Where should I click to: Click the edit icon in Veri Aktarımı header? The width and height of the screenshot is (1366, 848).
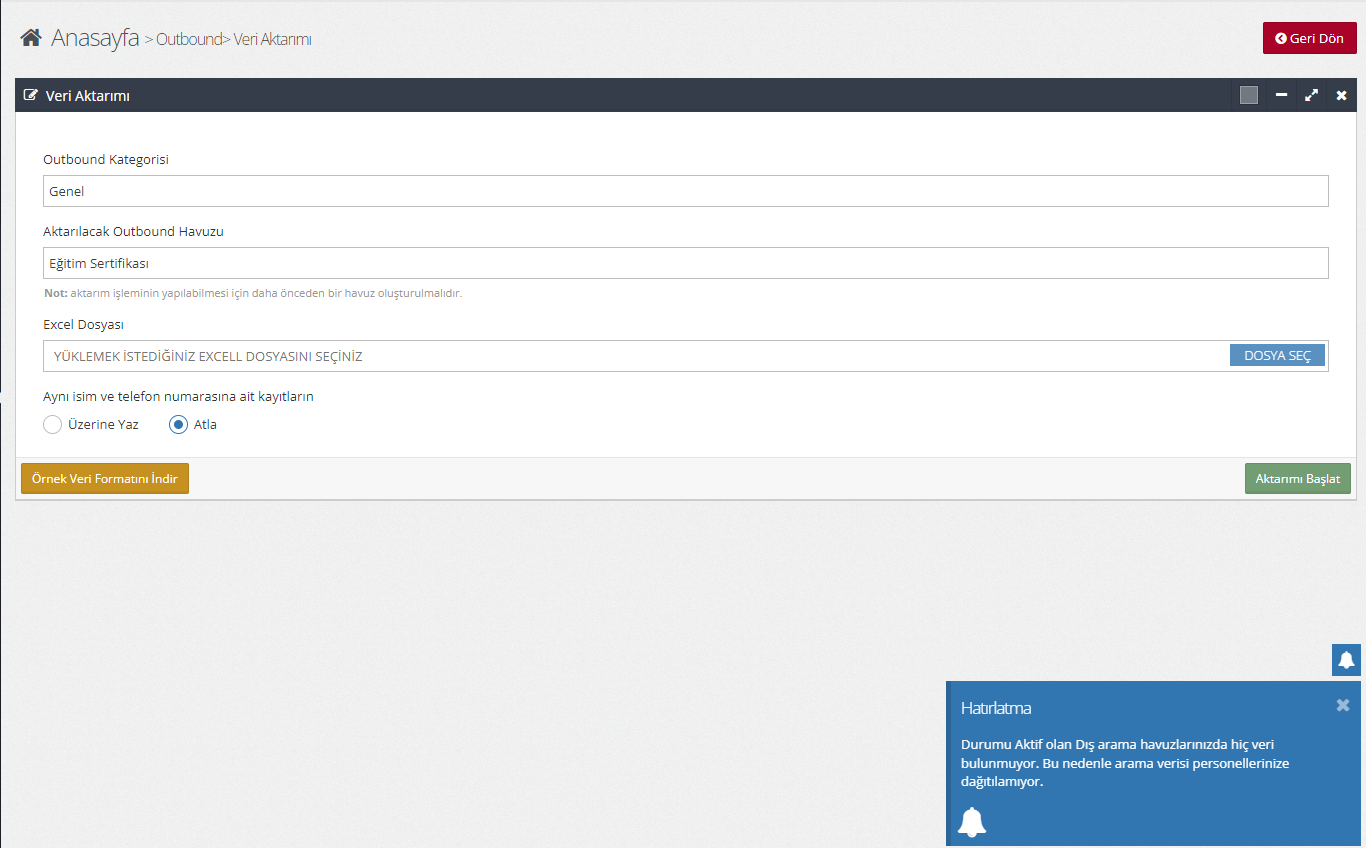pyautogui.click(x=31, y=96)
